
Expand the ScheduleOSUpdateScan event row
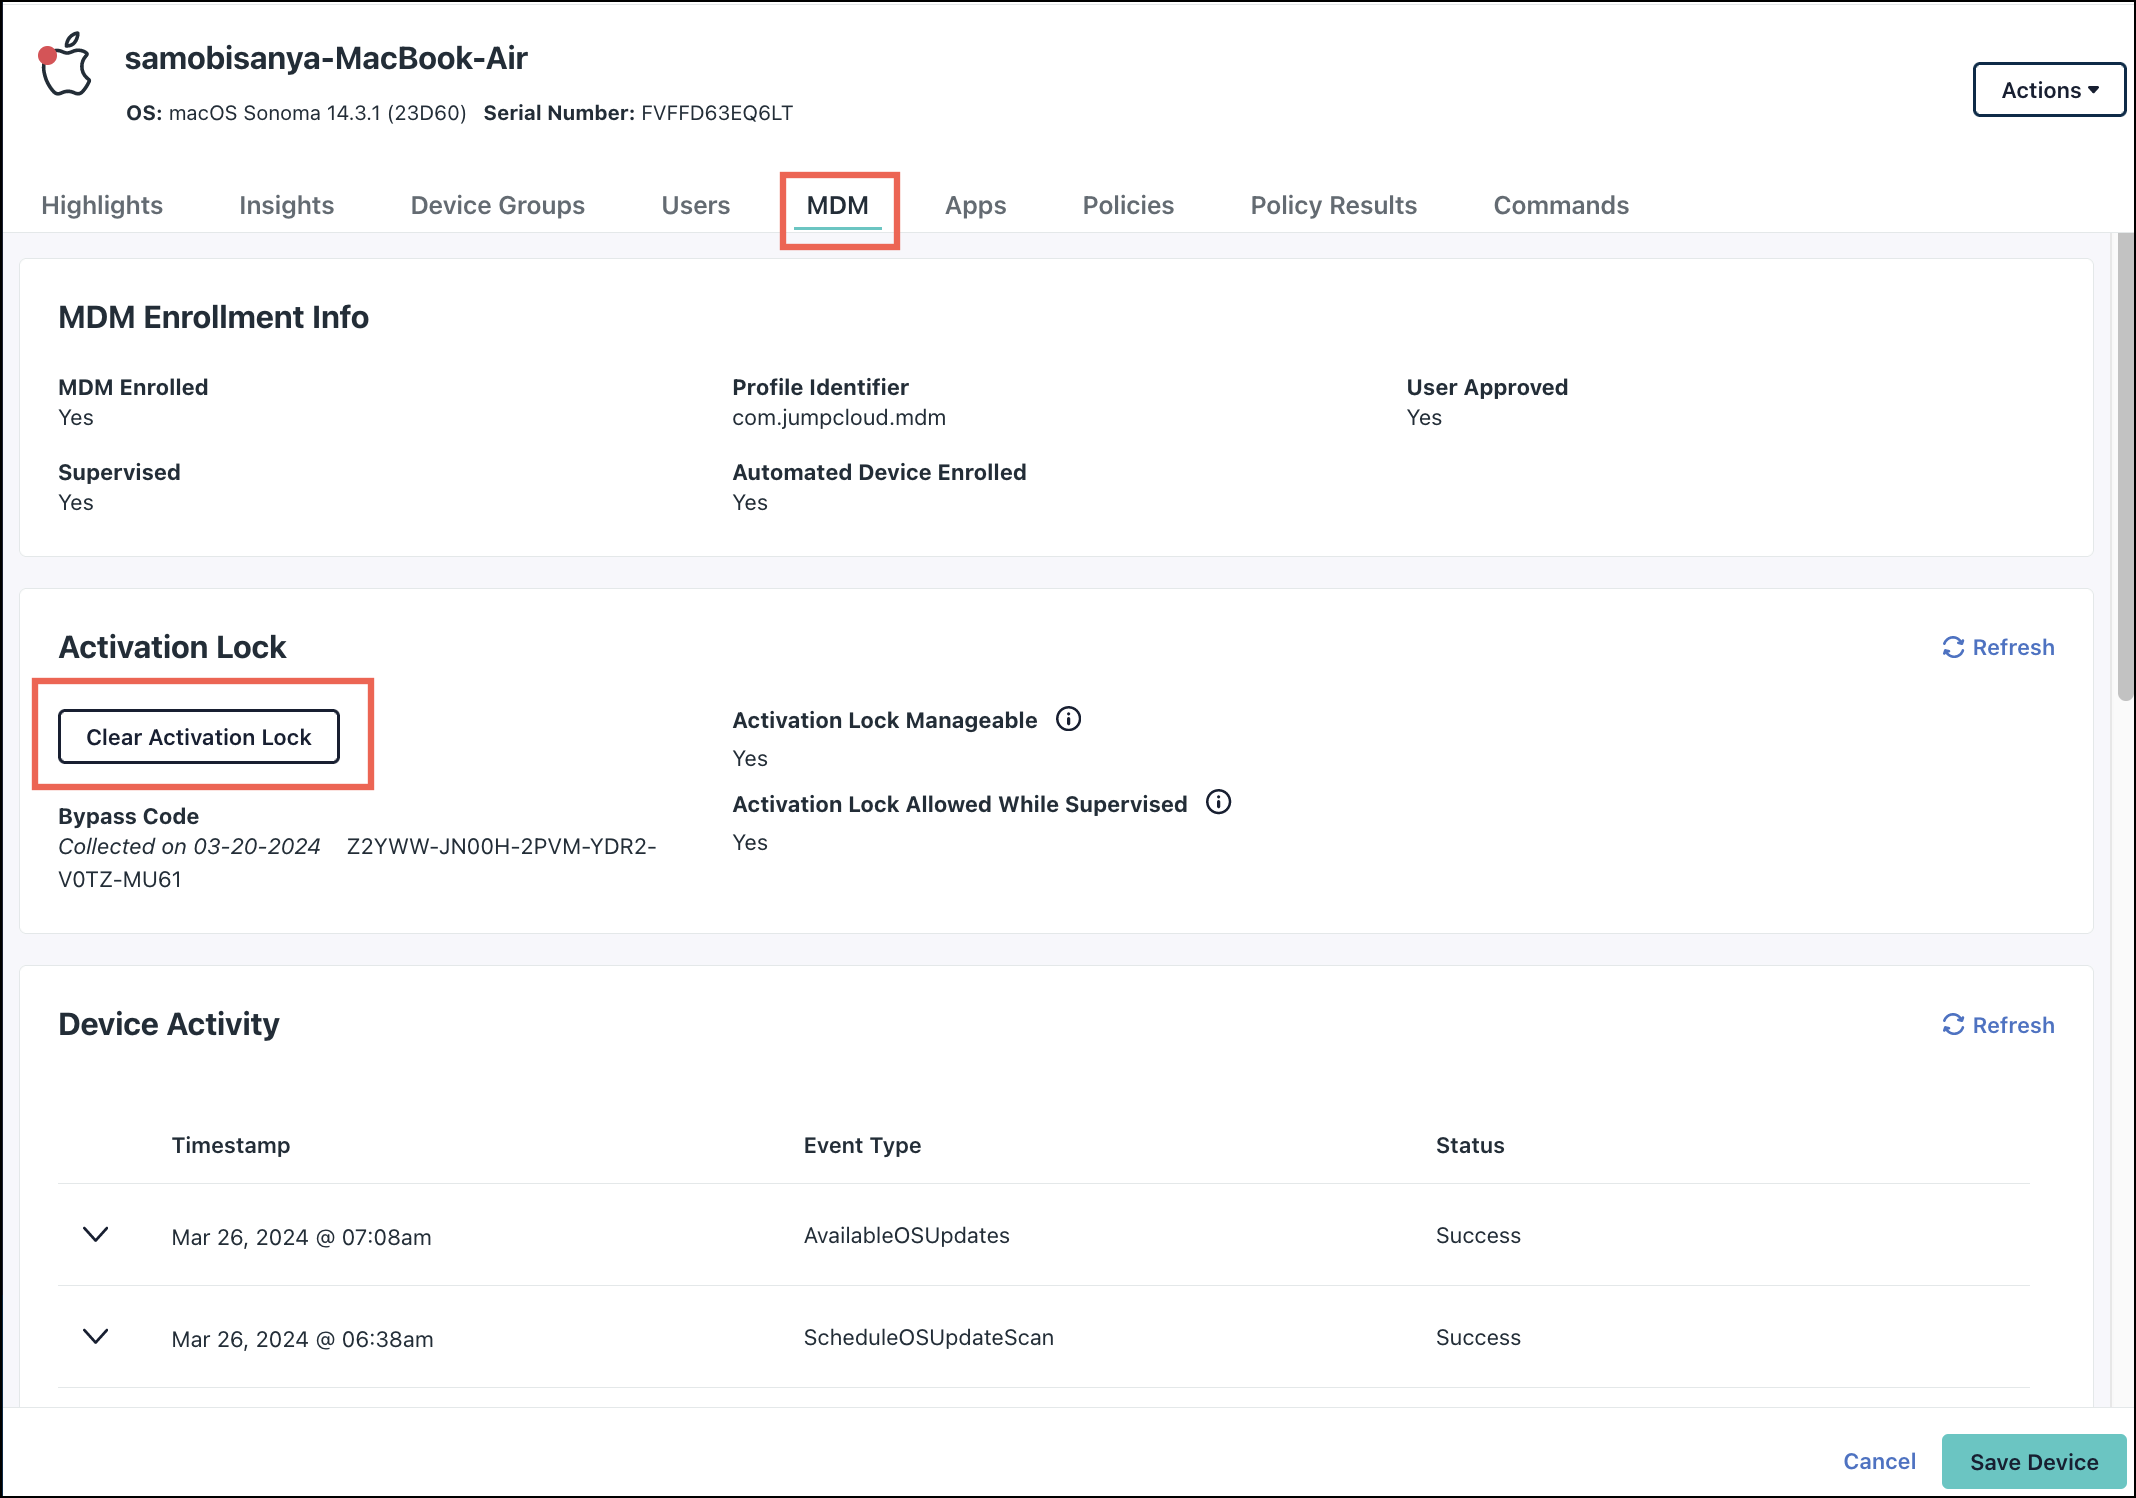(x=95, y=1337)
